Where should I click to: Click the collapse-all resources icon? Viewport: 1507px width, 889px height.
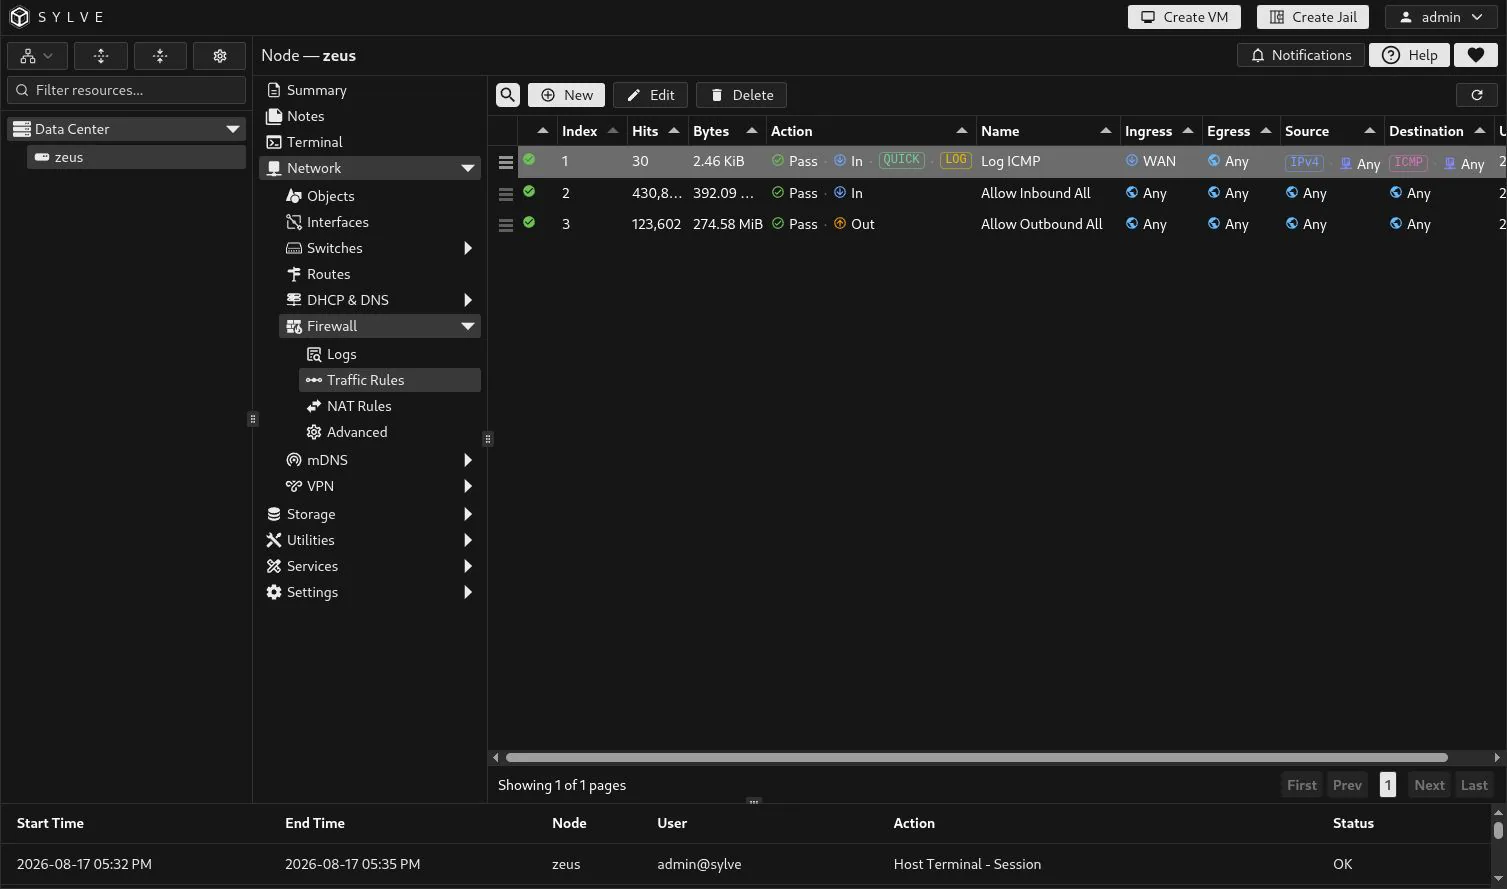(160, 56)
